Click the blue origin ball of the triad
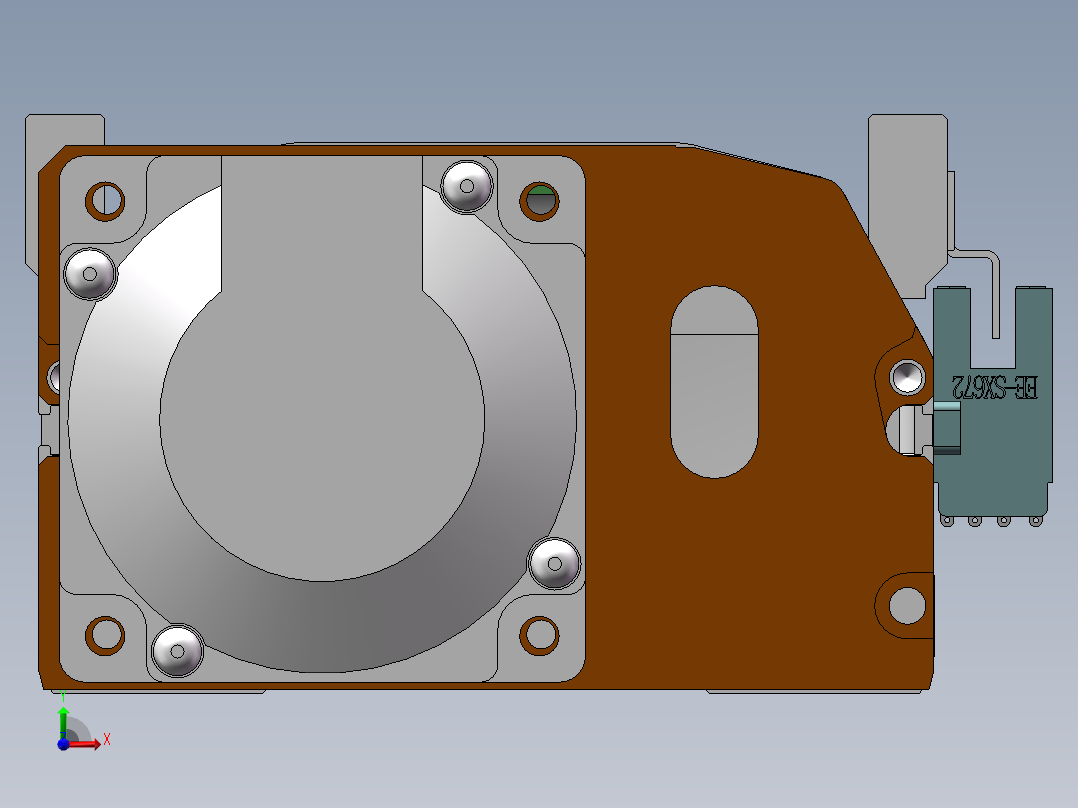 pos(63,743)
